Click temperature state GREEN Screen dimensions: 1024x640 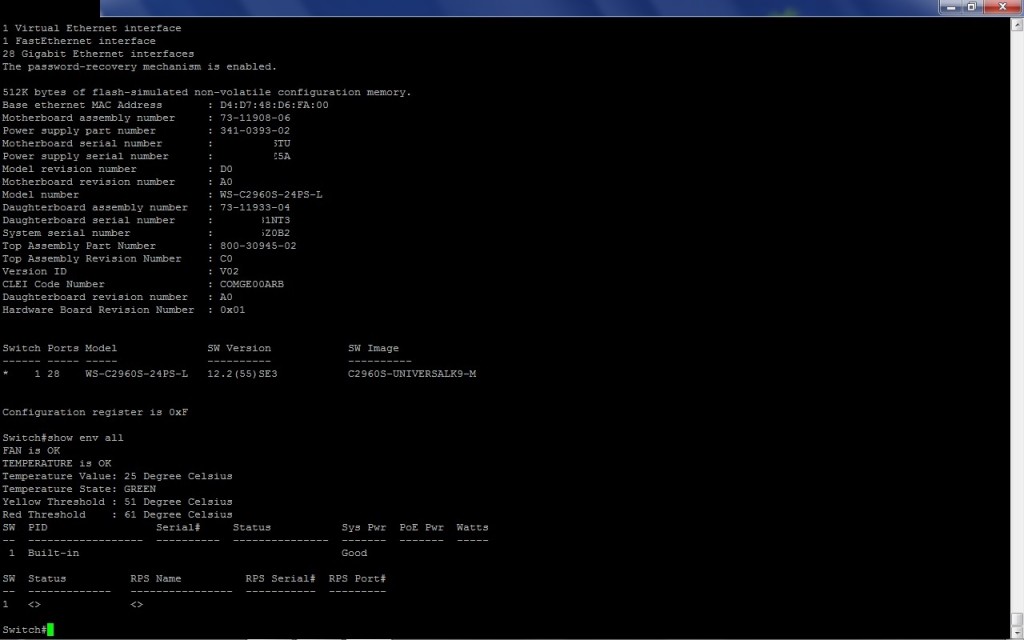140,489
